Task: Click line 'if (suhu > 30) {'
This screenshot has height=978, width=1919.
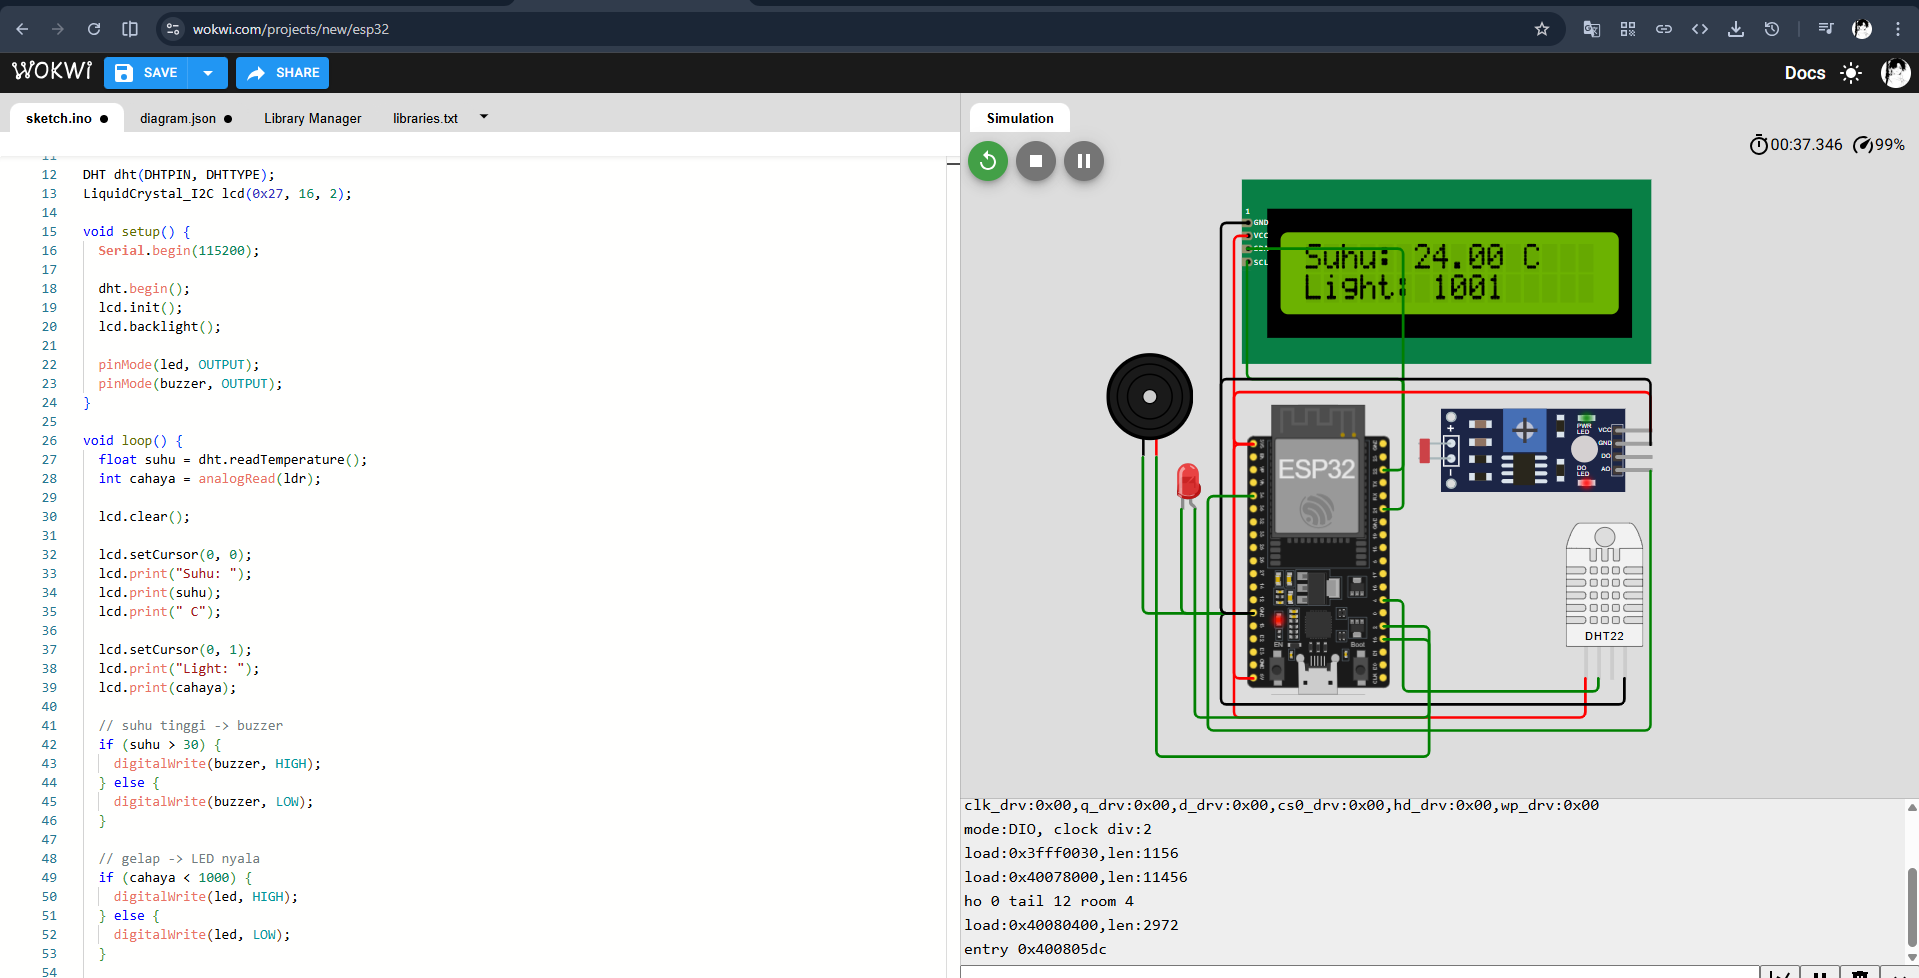Action: tap(160, 744)
